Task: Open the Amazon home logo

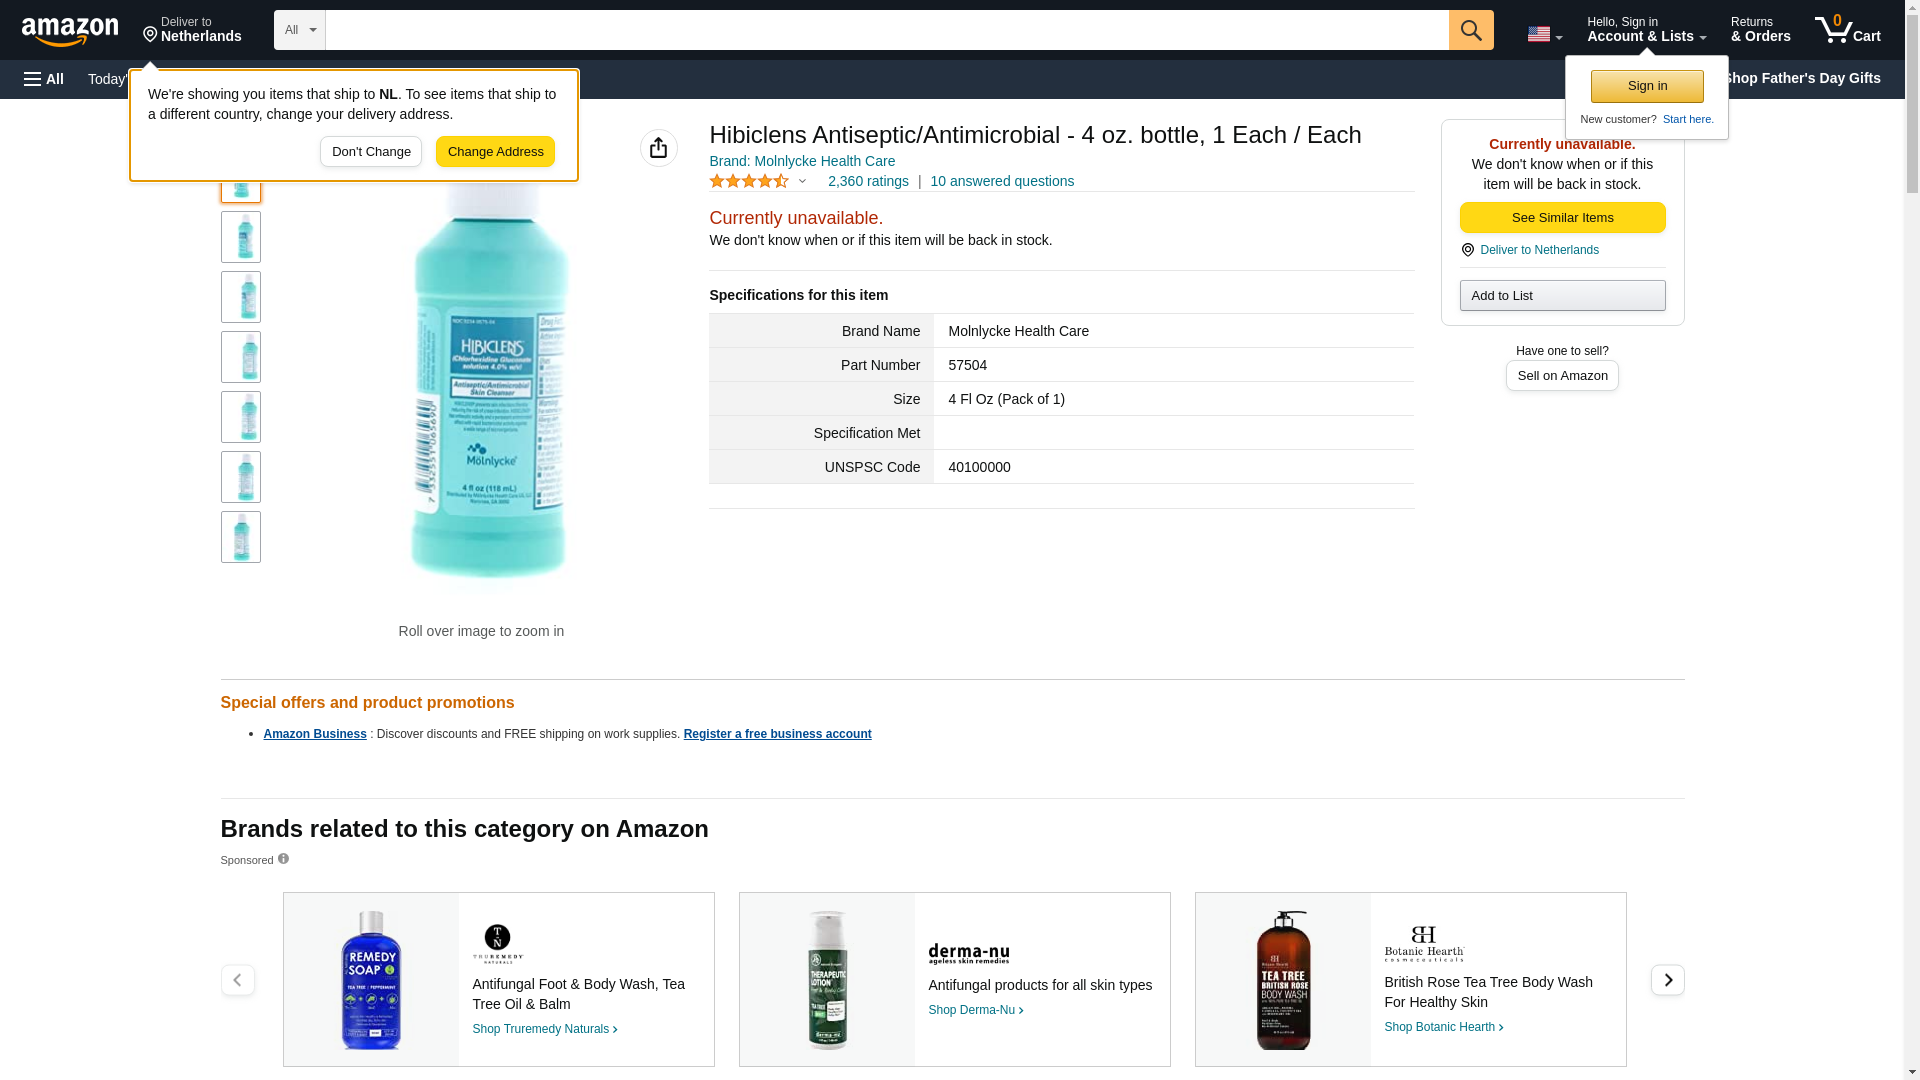Action: tap(70, 31)
